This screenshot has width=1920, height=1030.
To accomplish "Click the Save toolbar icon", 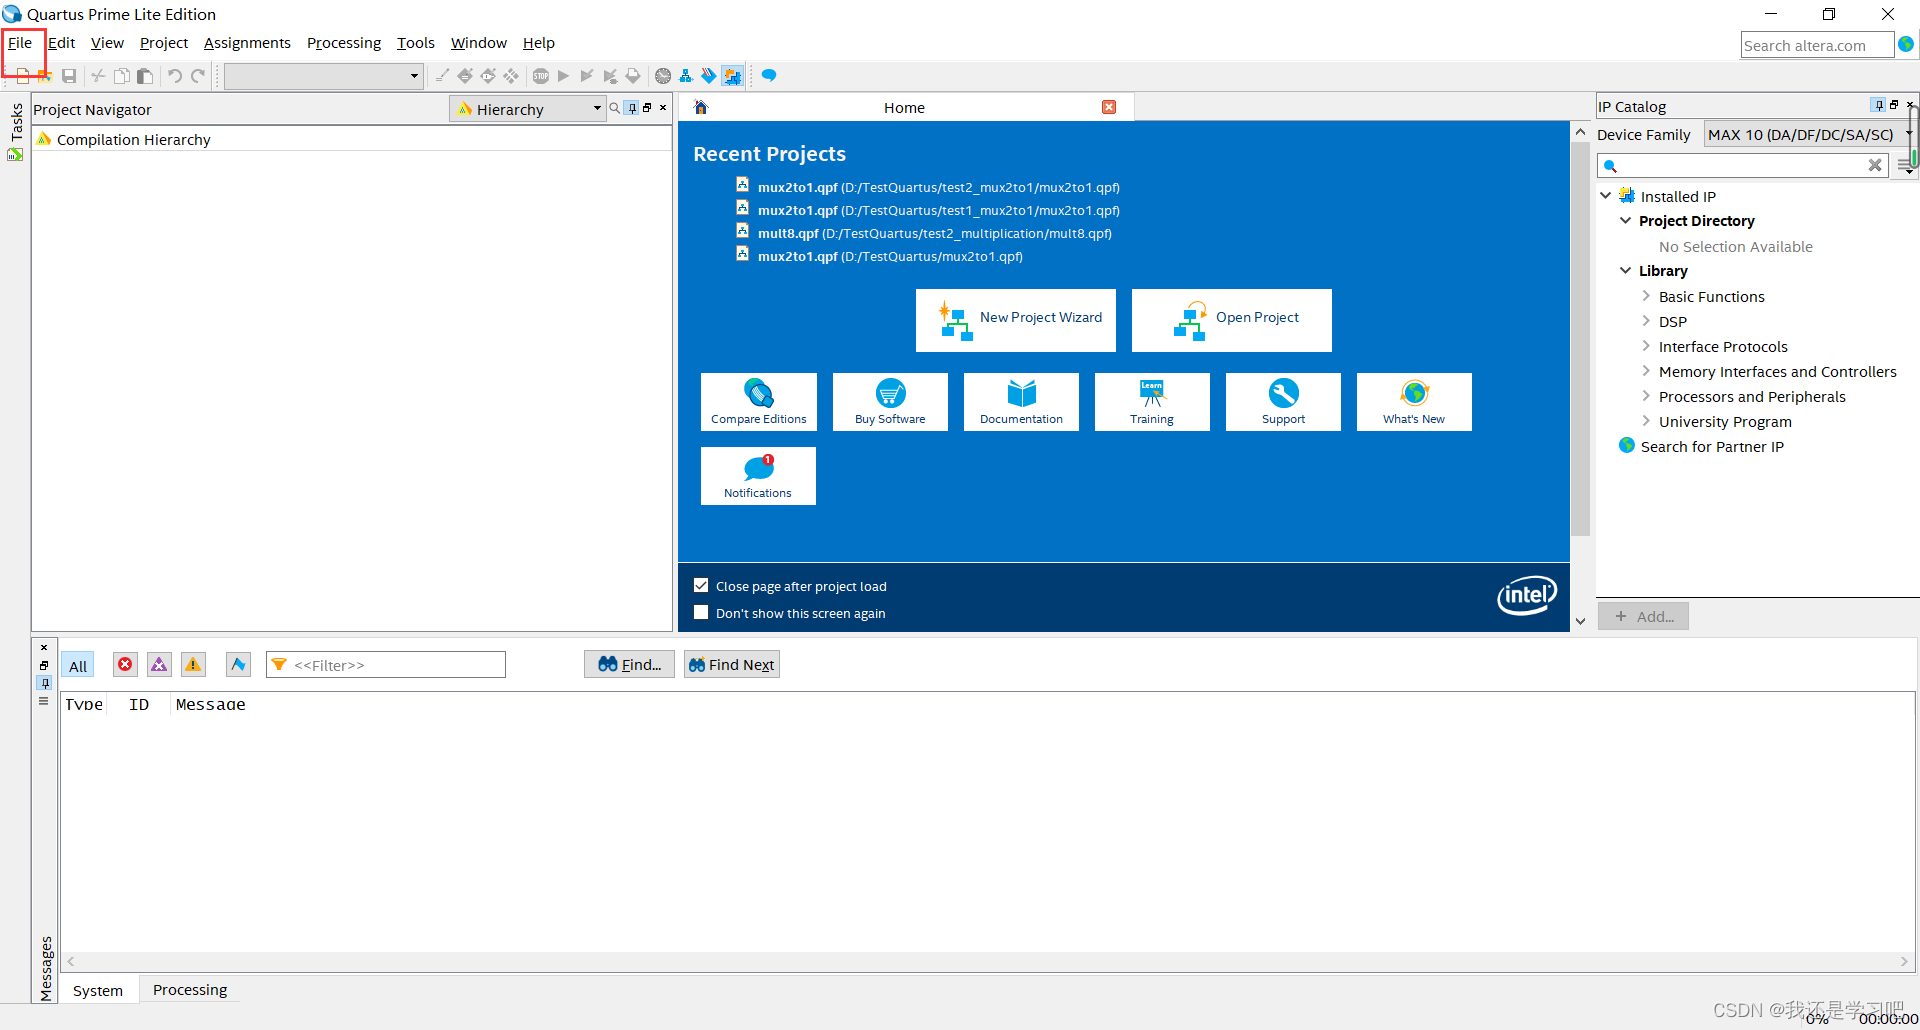I will pos(69,76).
